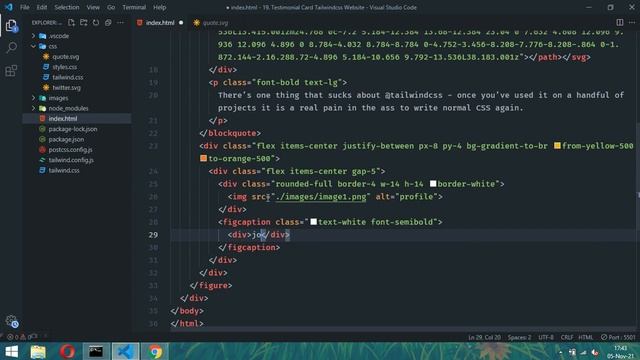The image size is (640, 360).
Task: Open root tailwind.css below tailwind.config.js
Action: click(x=64, y=170)
